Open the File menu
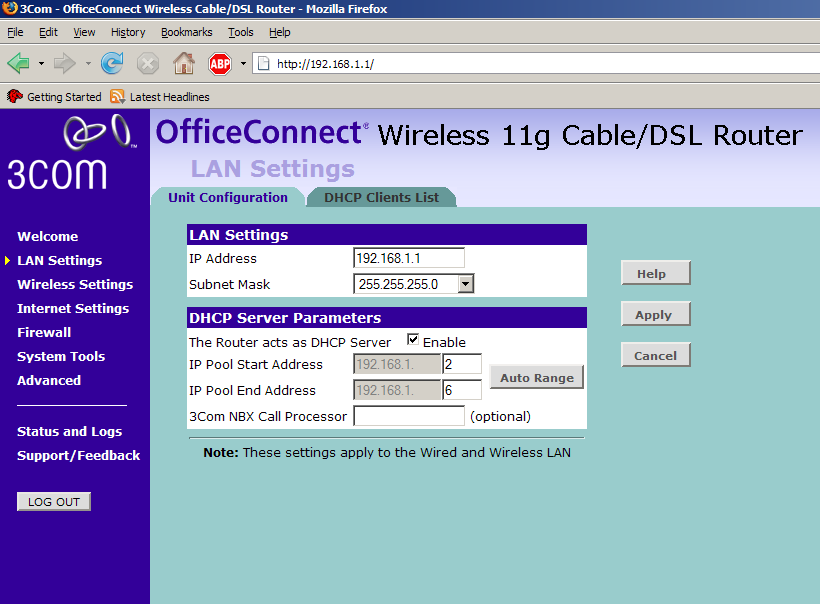The image size is (820, 604). (x=15, y=32)
